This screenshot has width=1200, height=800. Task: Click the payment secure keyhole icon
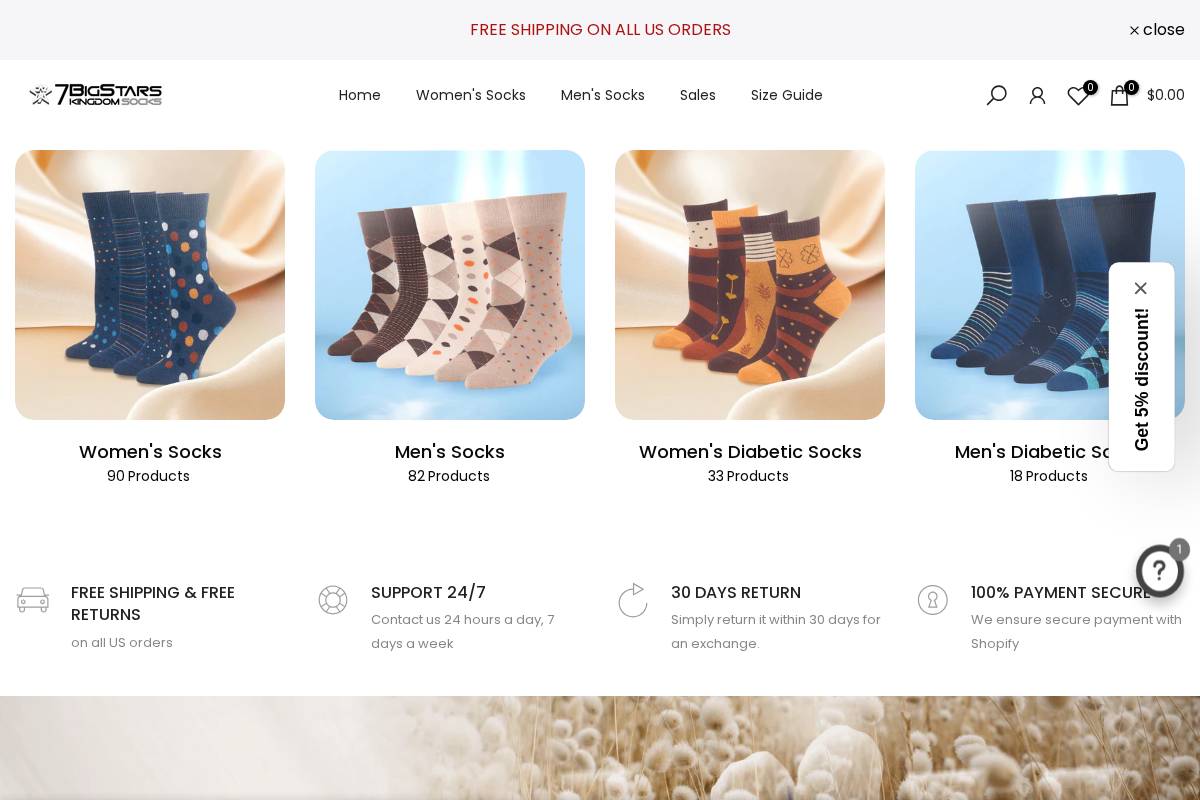933,600
